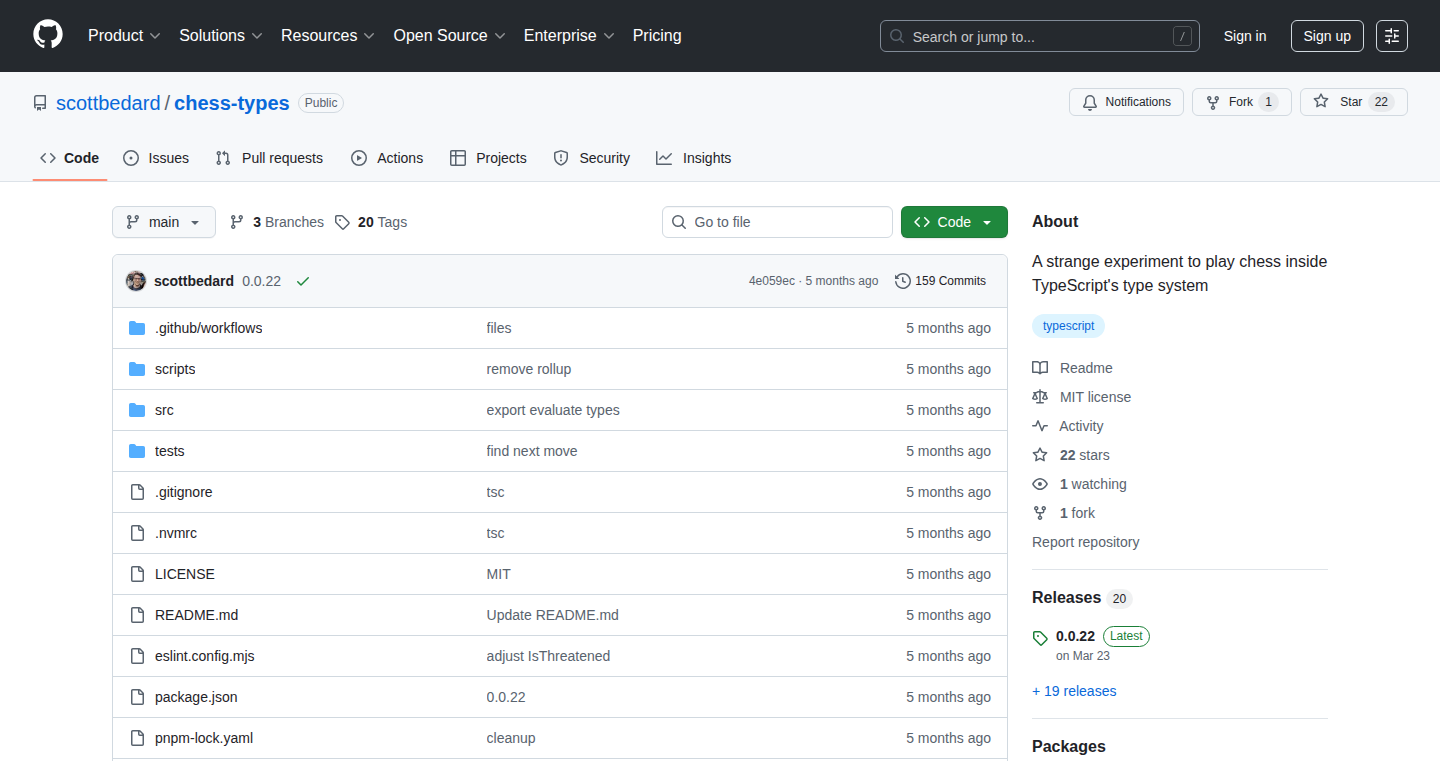View the 22 stars link
The height and width of the screenshot is (761, 1440).
(1071, 455)
